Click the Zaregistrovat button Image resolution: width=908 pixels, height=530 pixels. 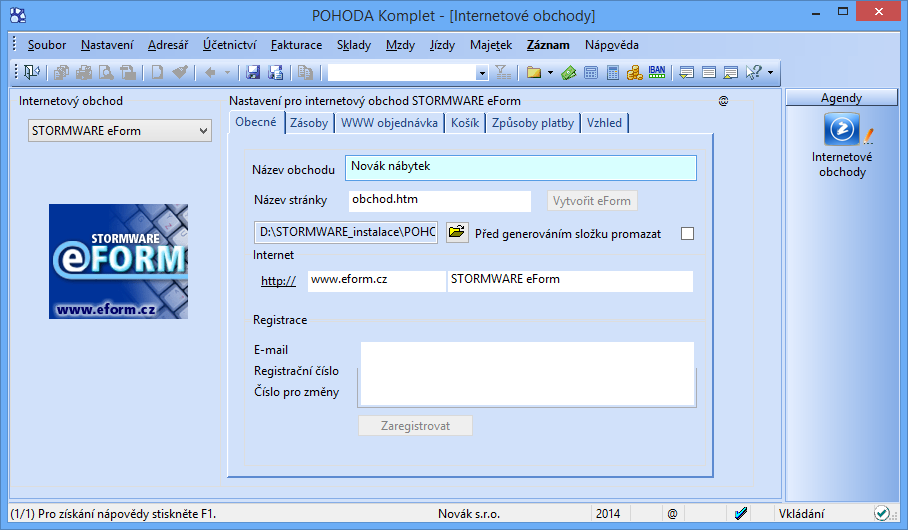[415, 426]
